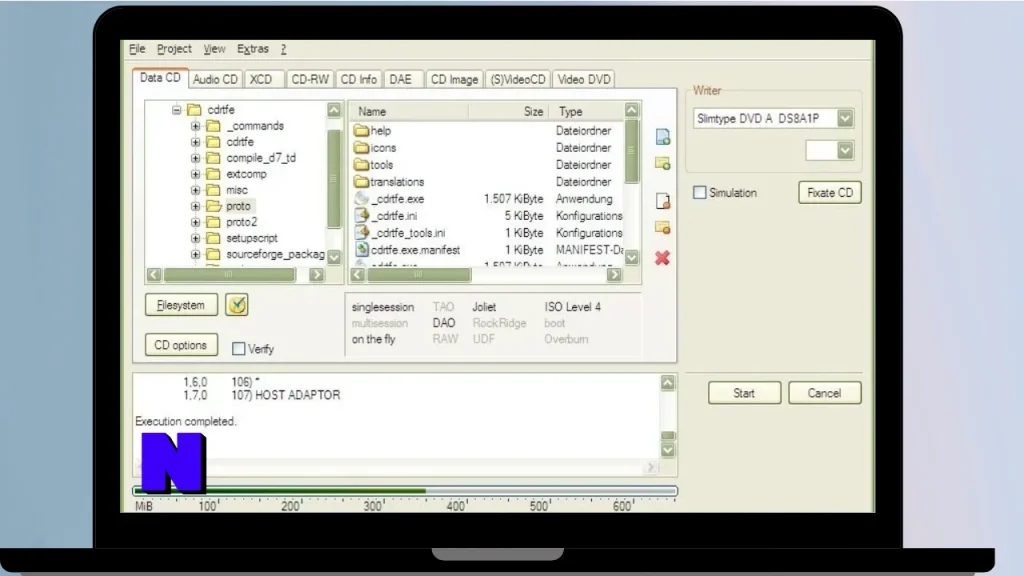Open the Project menu
The height and width of the screenshot is (576, 1024).
point(174,49)
